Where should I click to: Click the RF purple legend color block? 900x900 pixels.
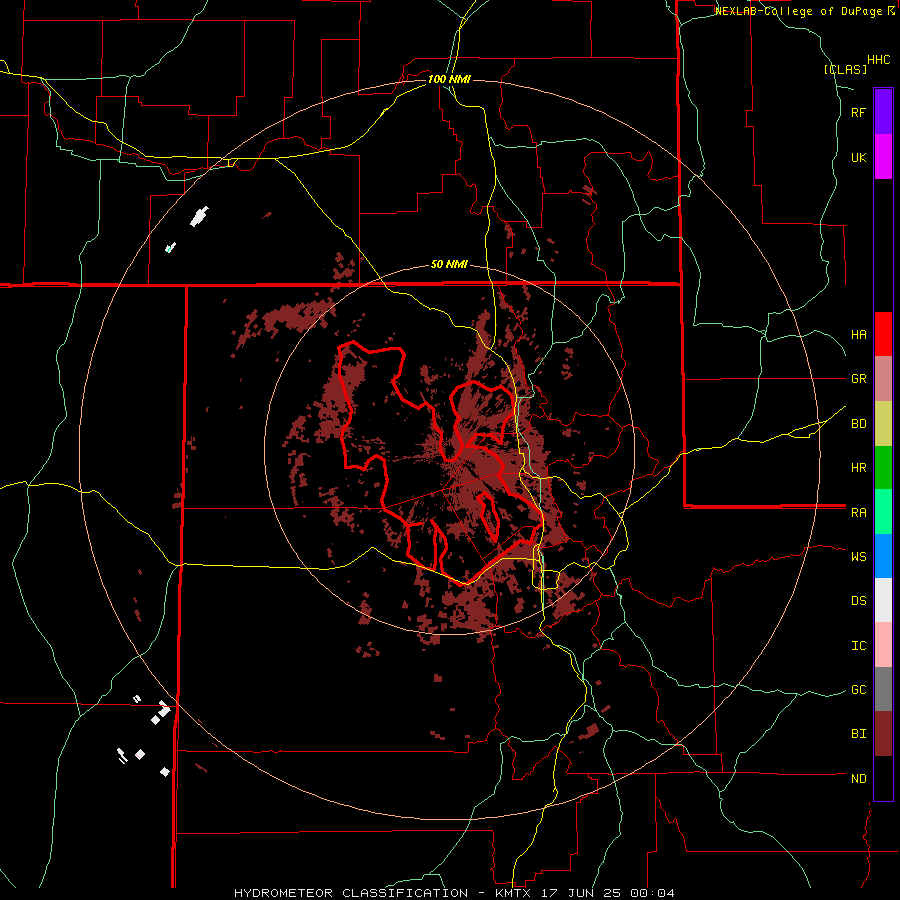pos(883,112)
